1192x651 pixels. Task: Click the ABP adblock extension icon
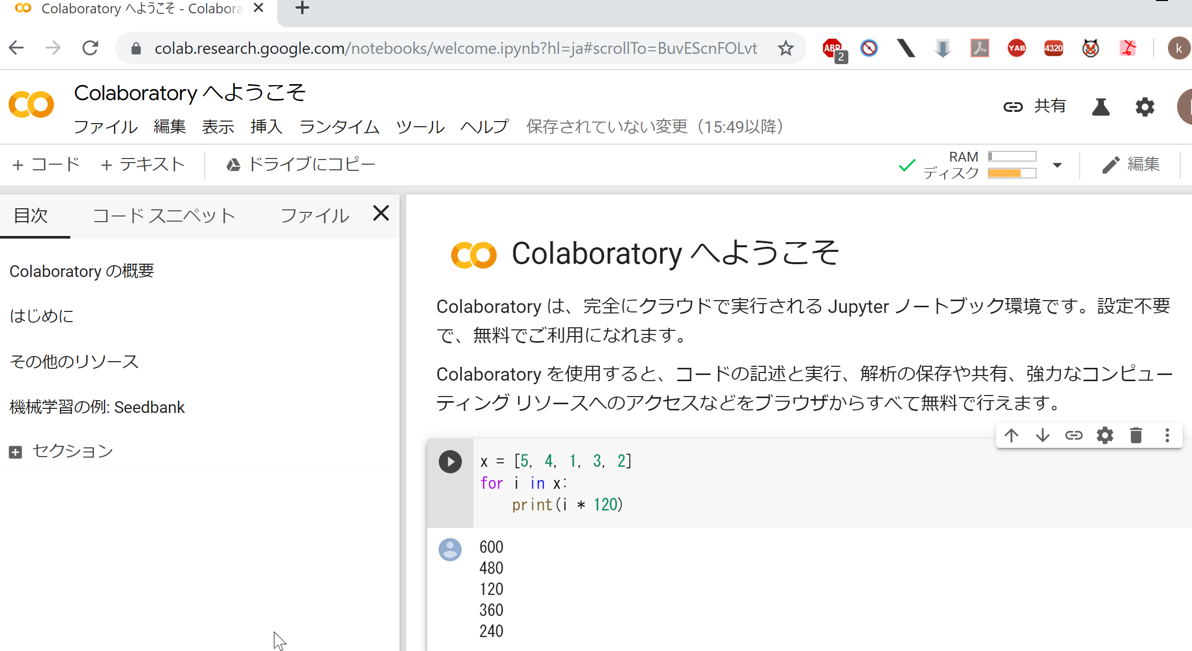click(834, 49)
